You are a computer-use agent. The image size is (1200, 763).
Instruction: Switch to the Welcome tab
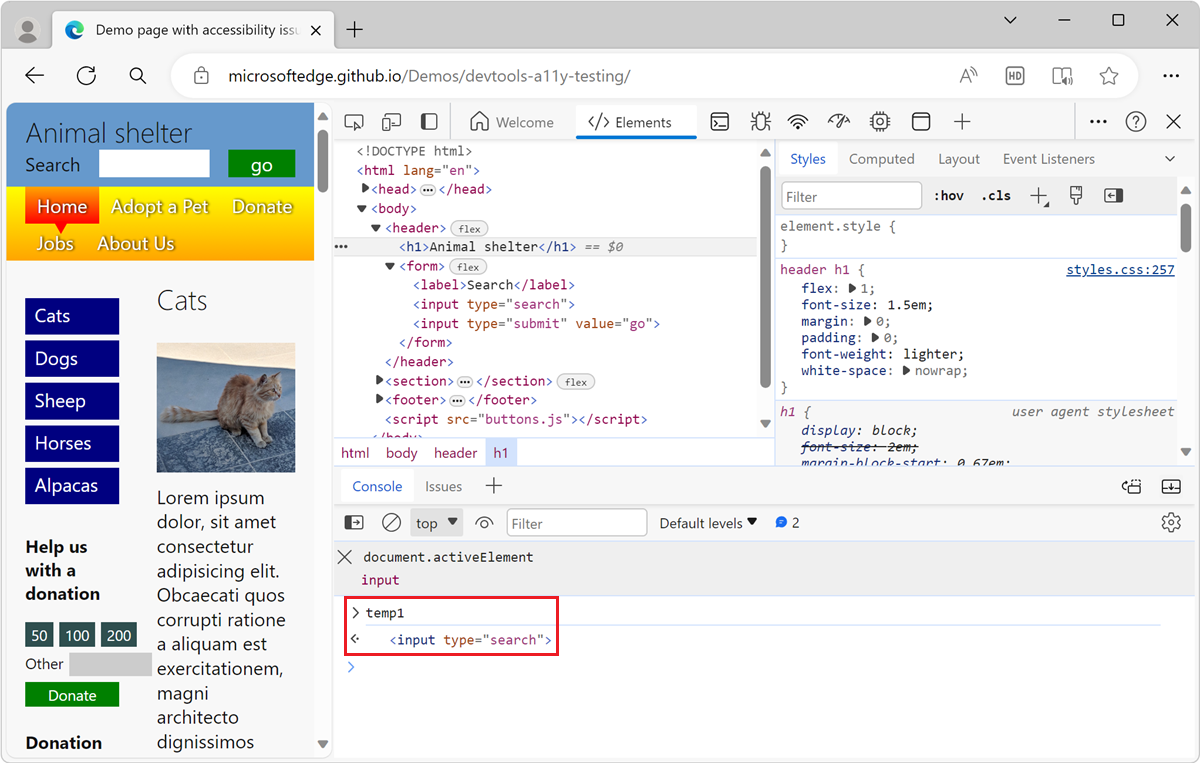coord(514,121)
